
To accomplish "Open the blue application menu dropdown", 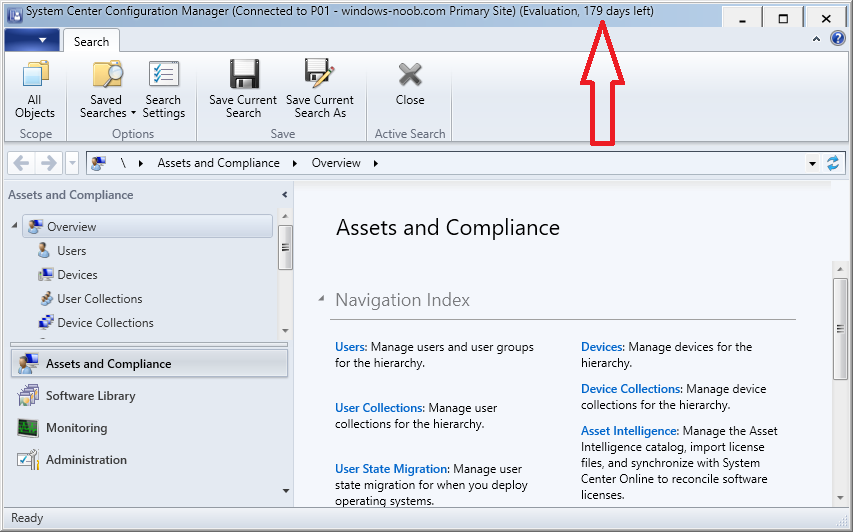I will [32, 40].
